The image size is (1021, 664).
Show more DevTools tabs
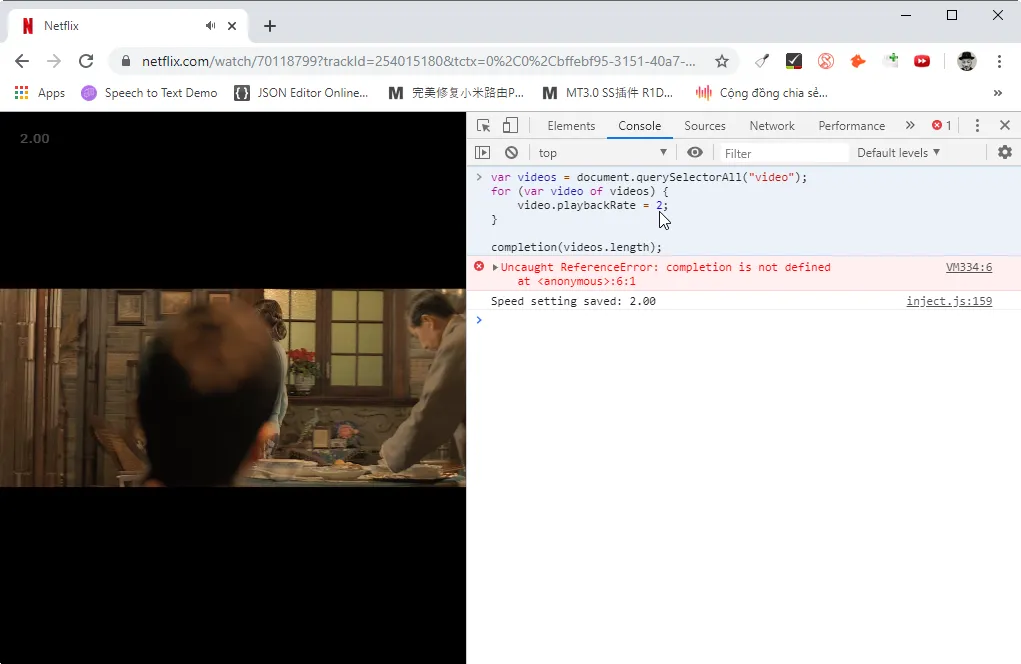click(x=910, y=126)
